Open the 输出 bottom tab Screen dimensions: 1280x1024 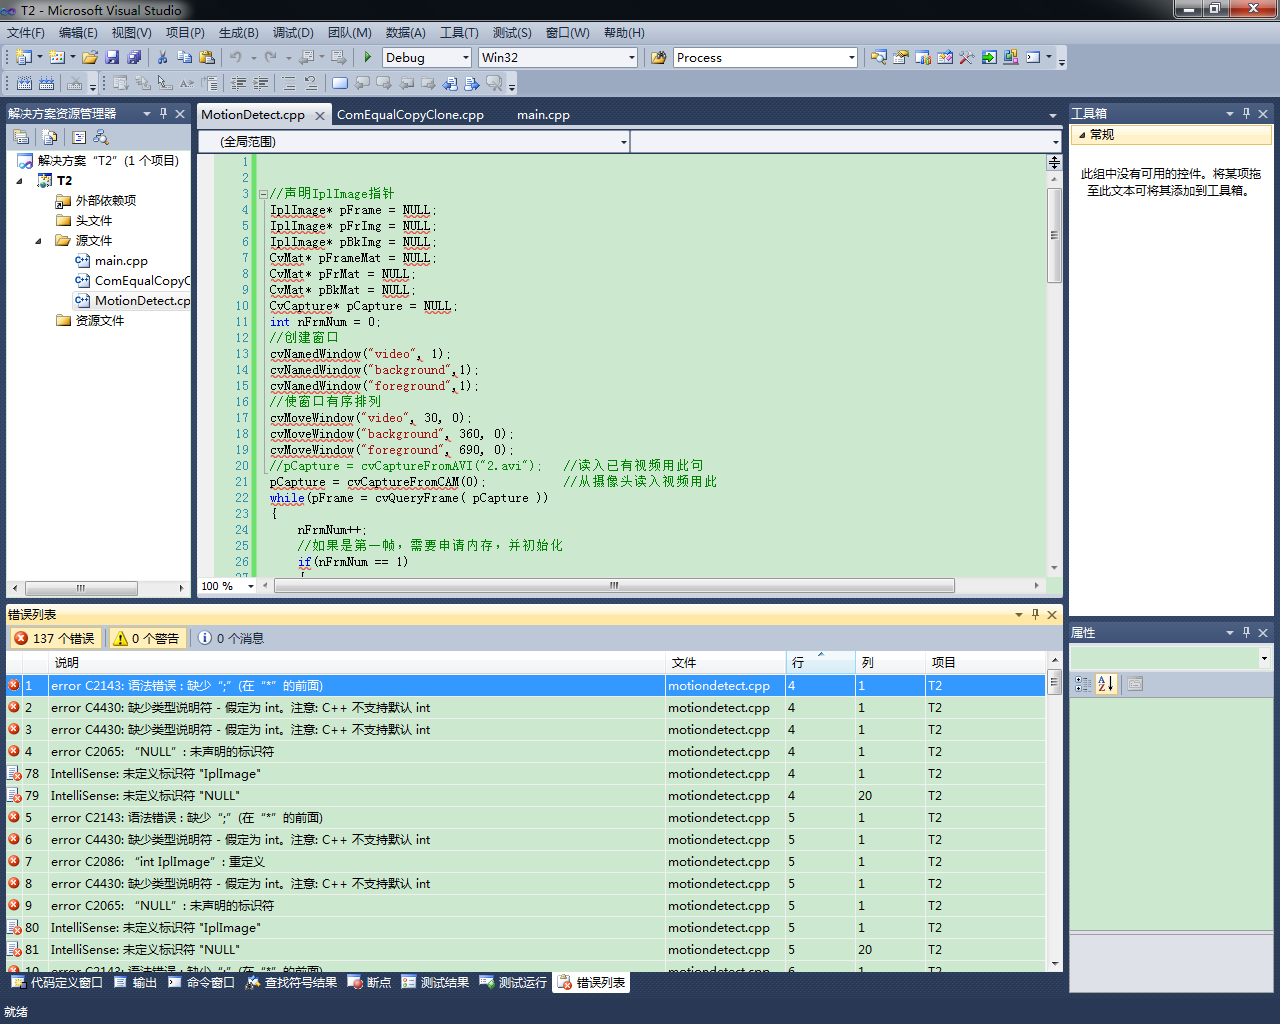[x=135, y=983]
